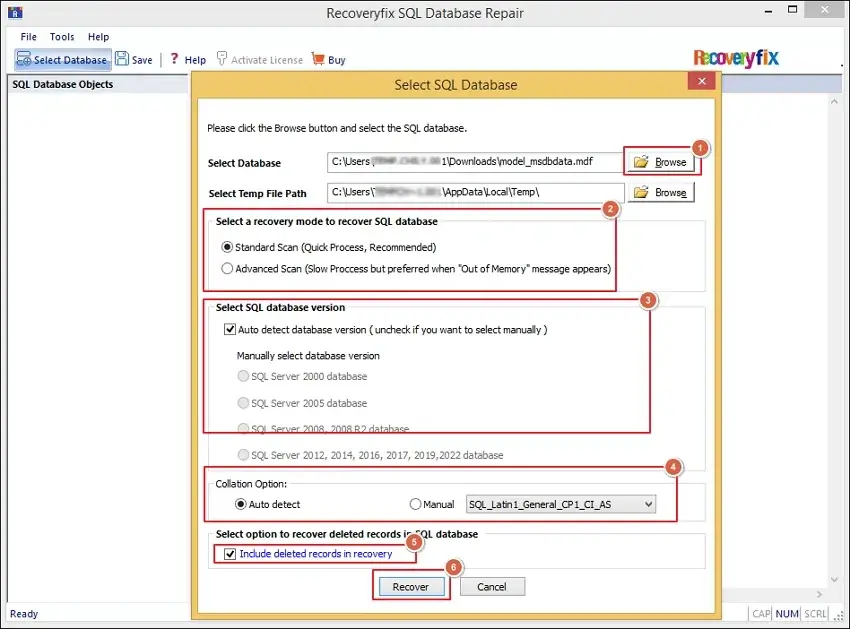Minimize the Recoveryfix window
The width and height of the screenshot is (850, 629).
(x=768, y=11)
